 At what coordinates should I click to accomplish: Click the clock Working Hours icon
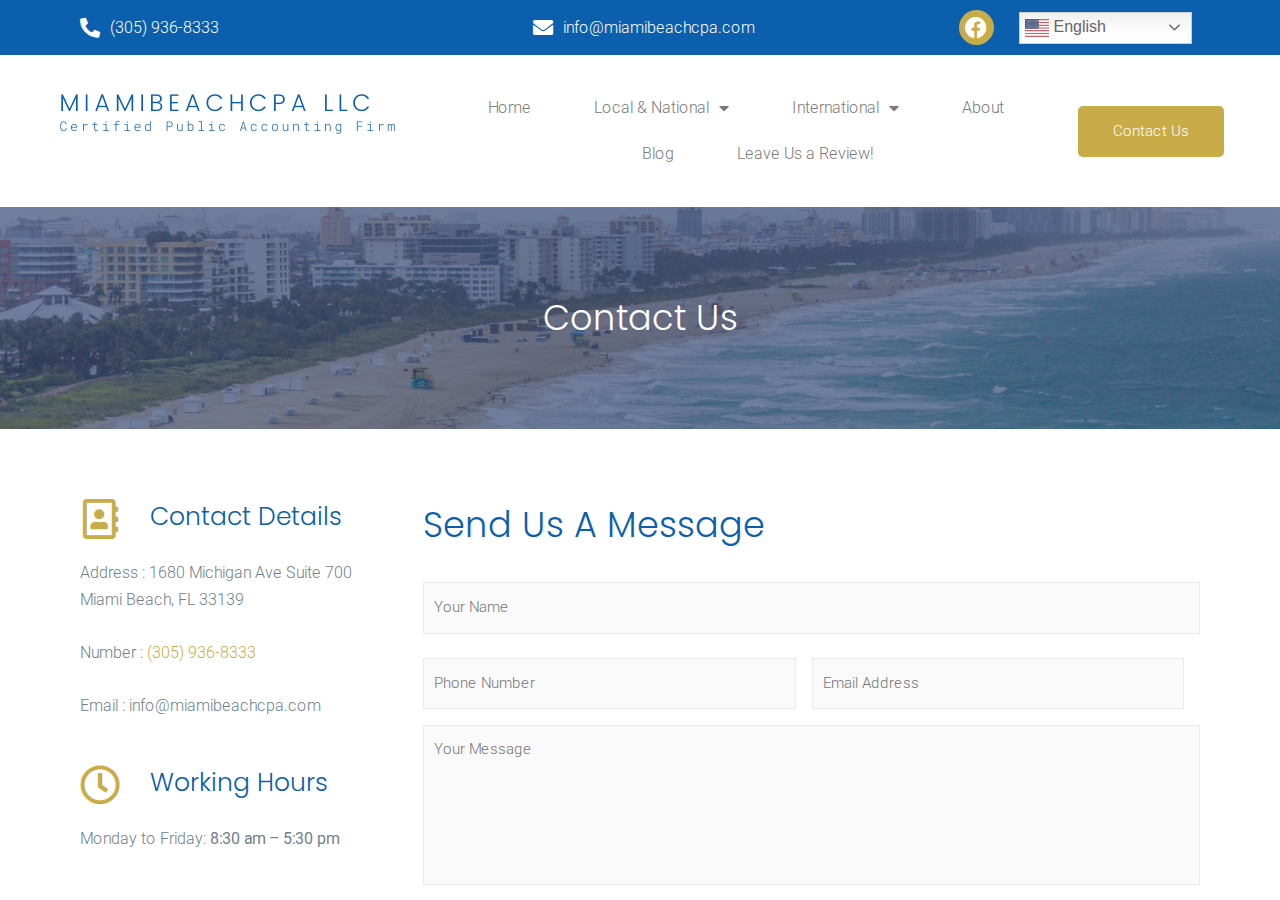pyautogui.click(x=100, y=785)
